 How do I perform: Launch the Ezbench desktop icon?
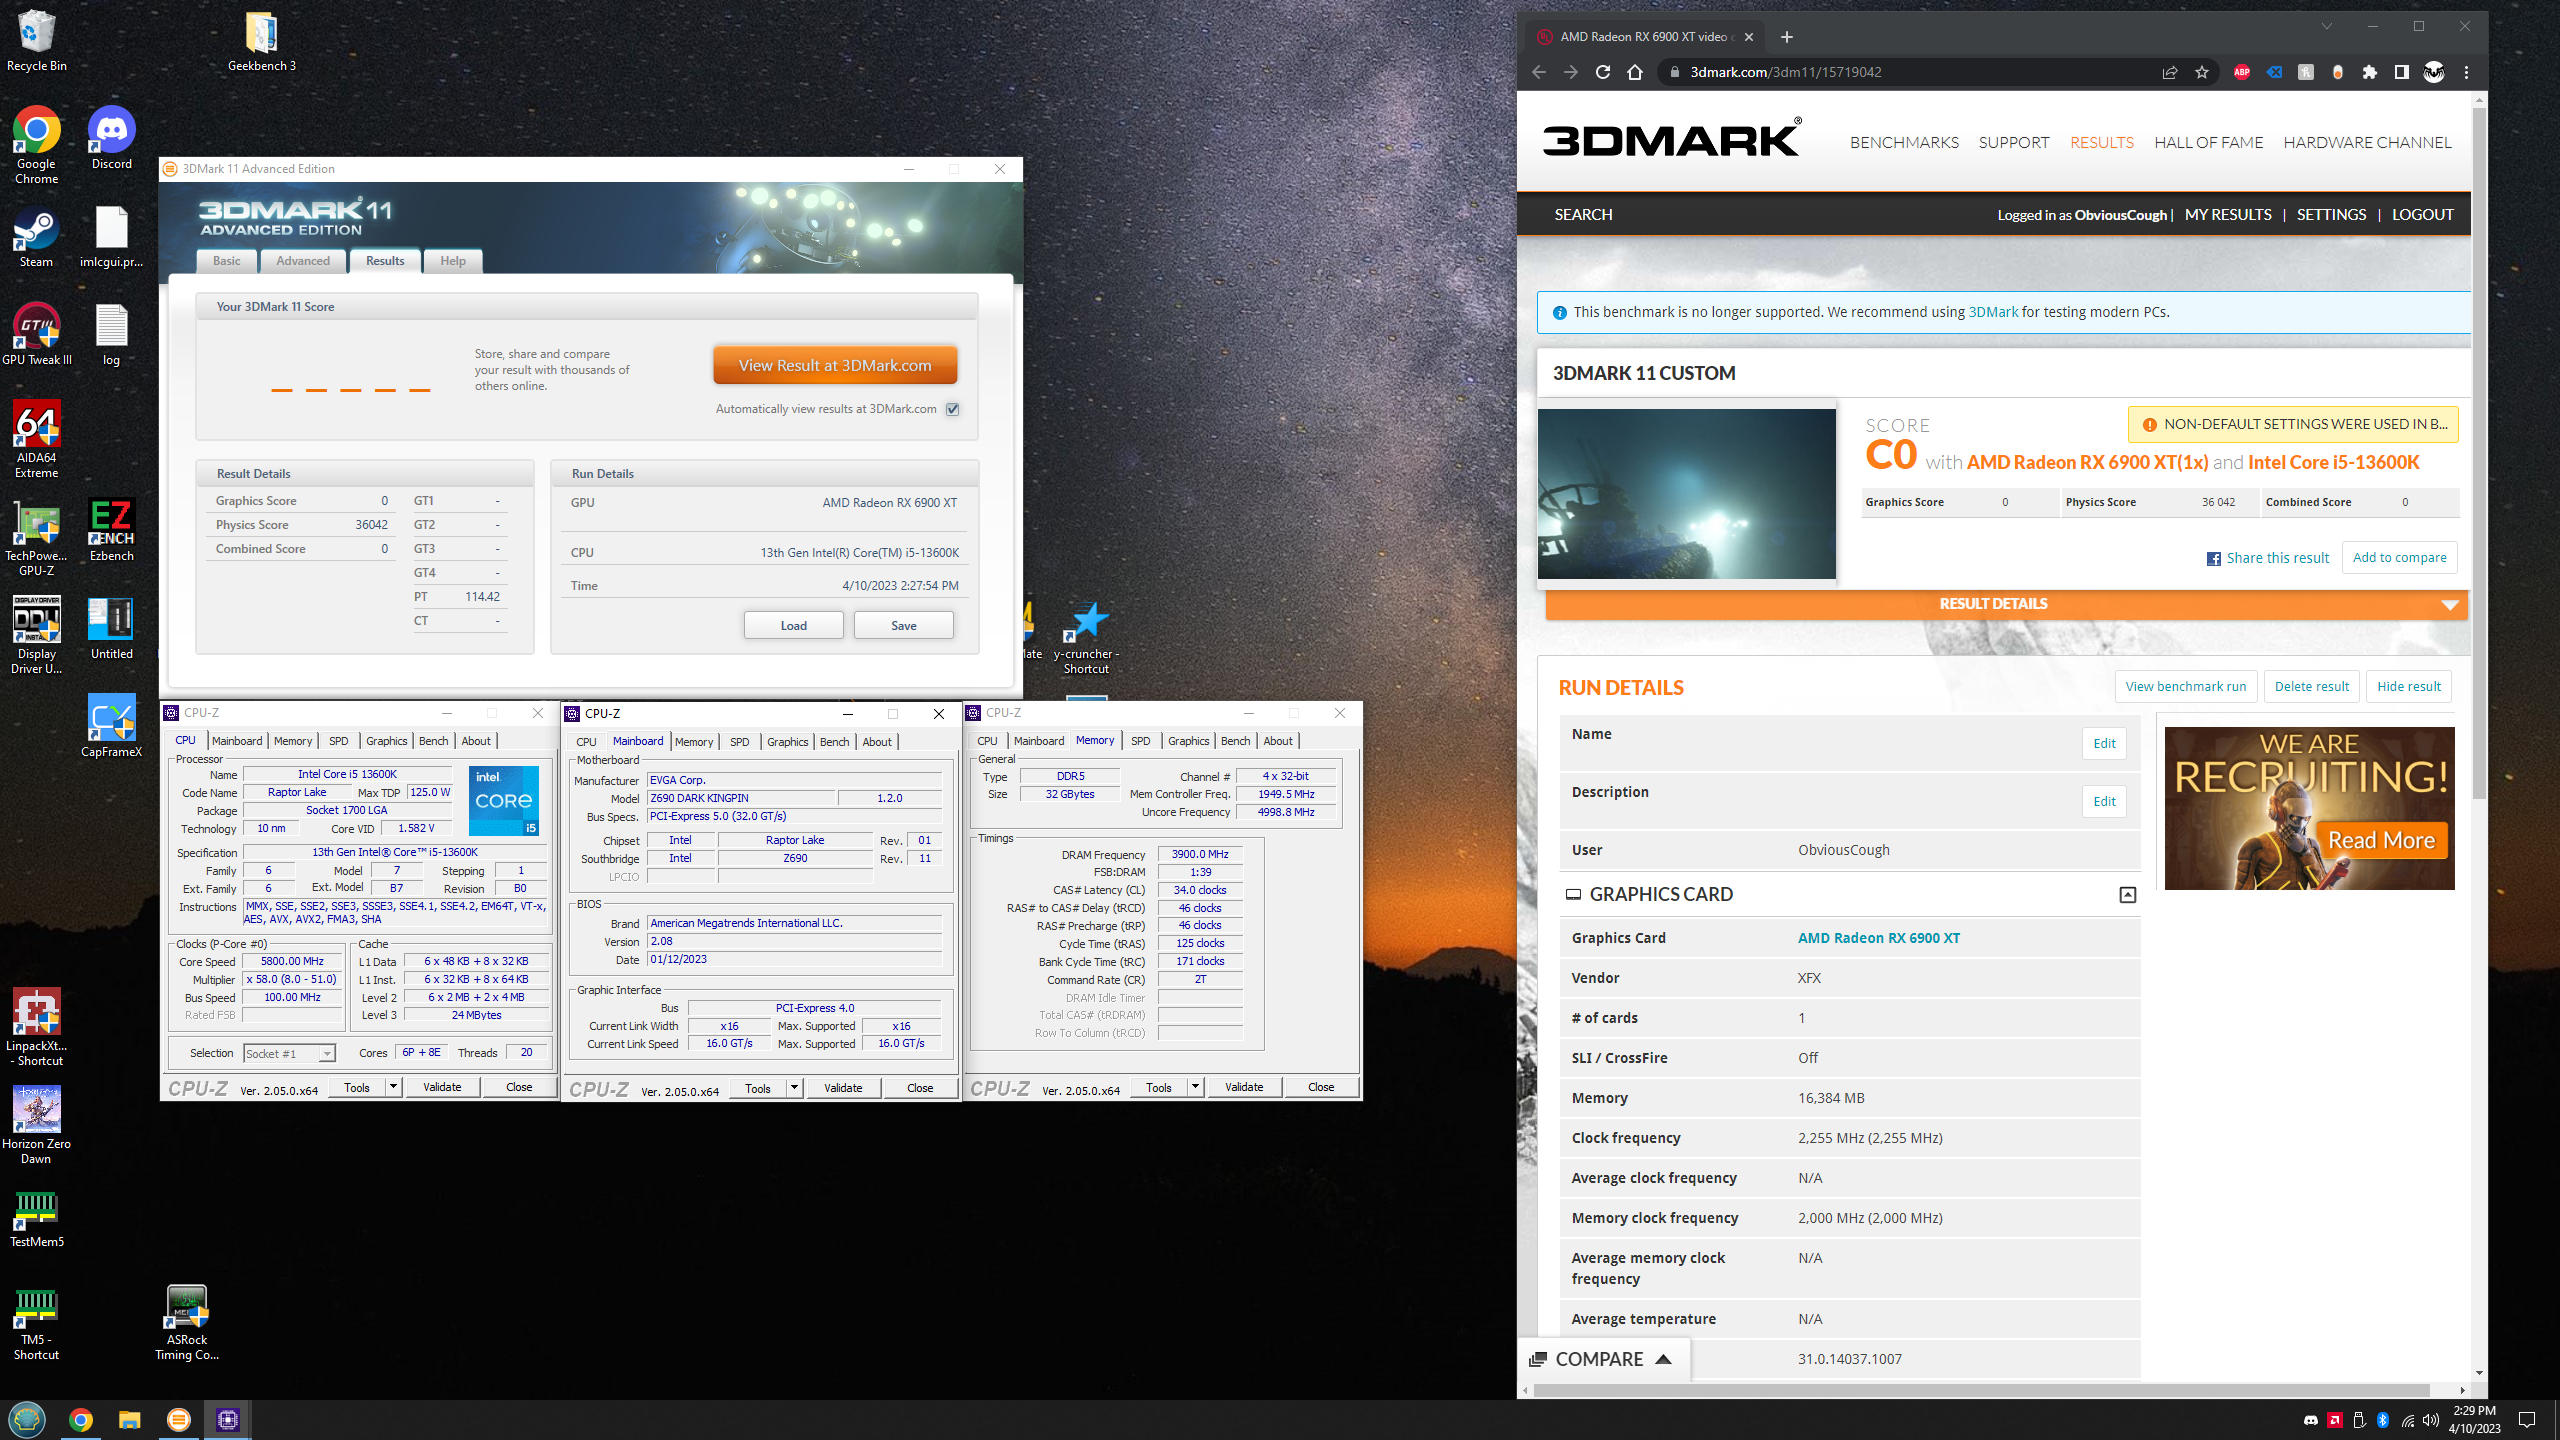point(111,530)
